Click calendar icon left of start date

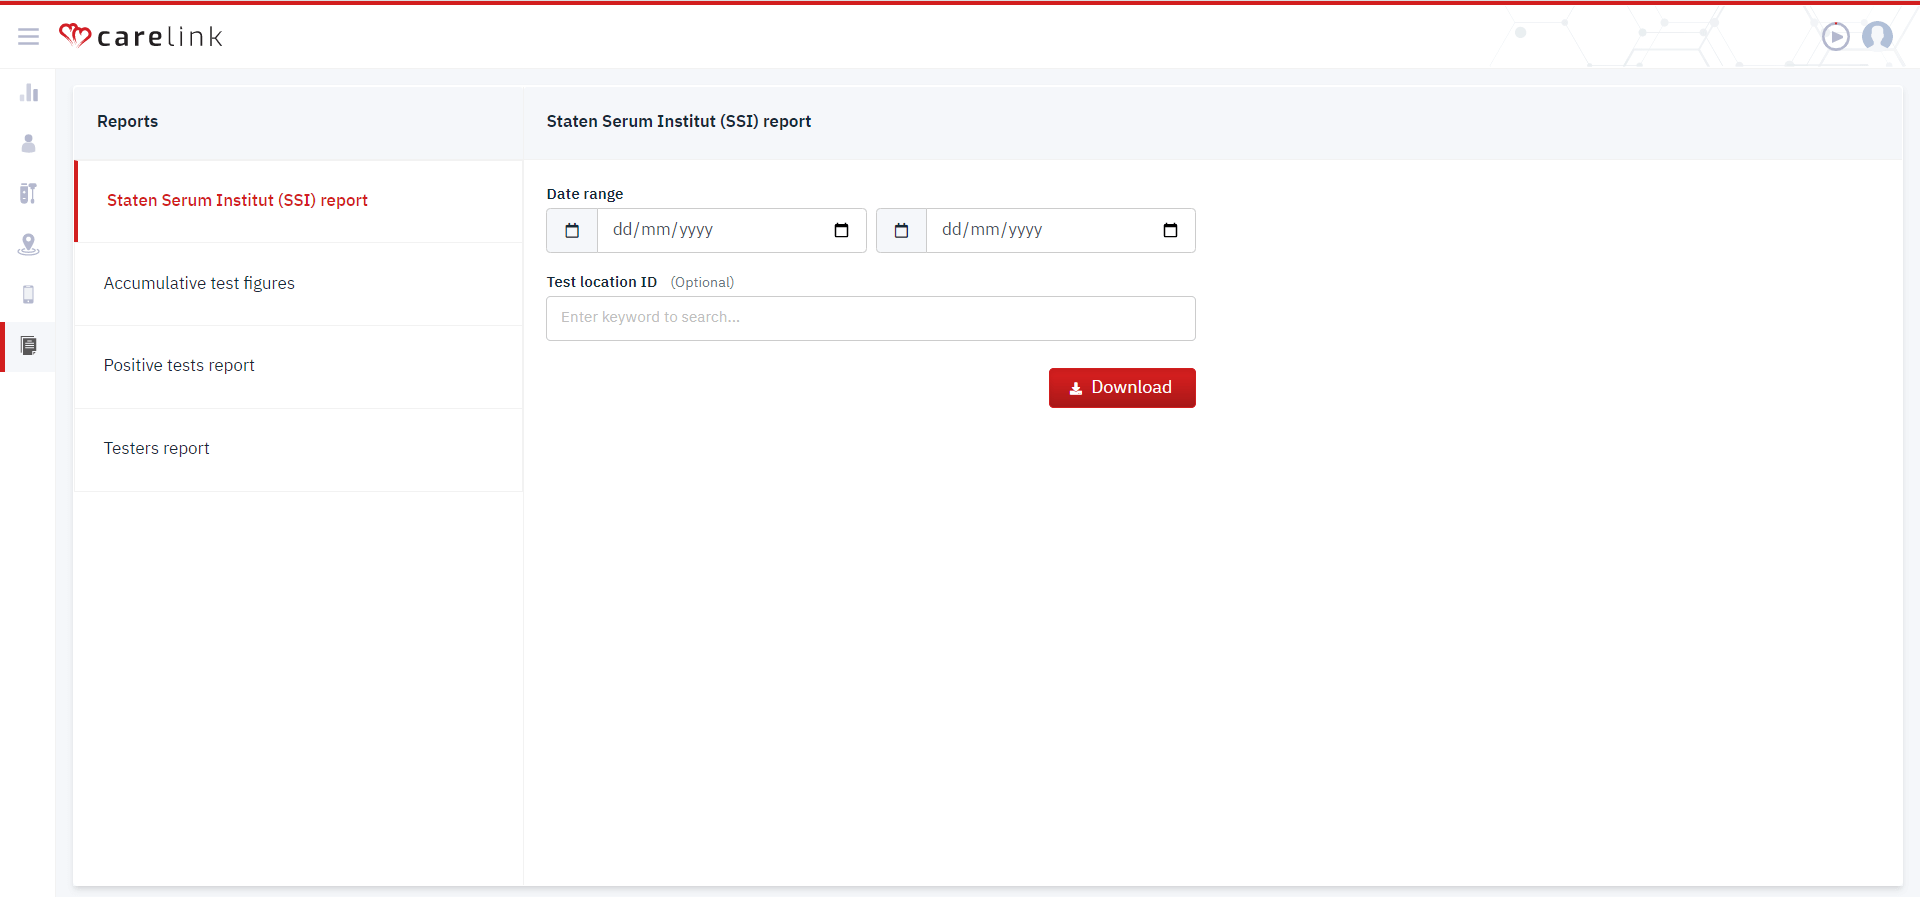click(572, 231)
